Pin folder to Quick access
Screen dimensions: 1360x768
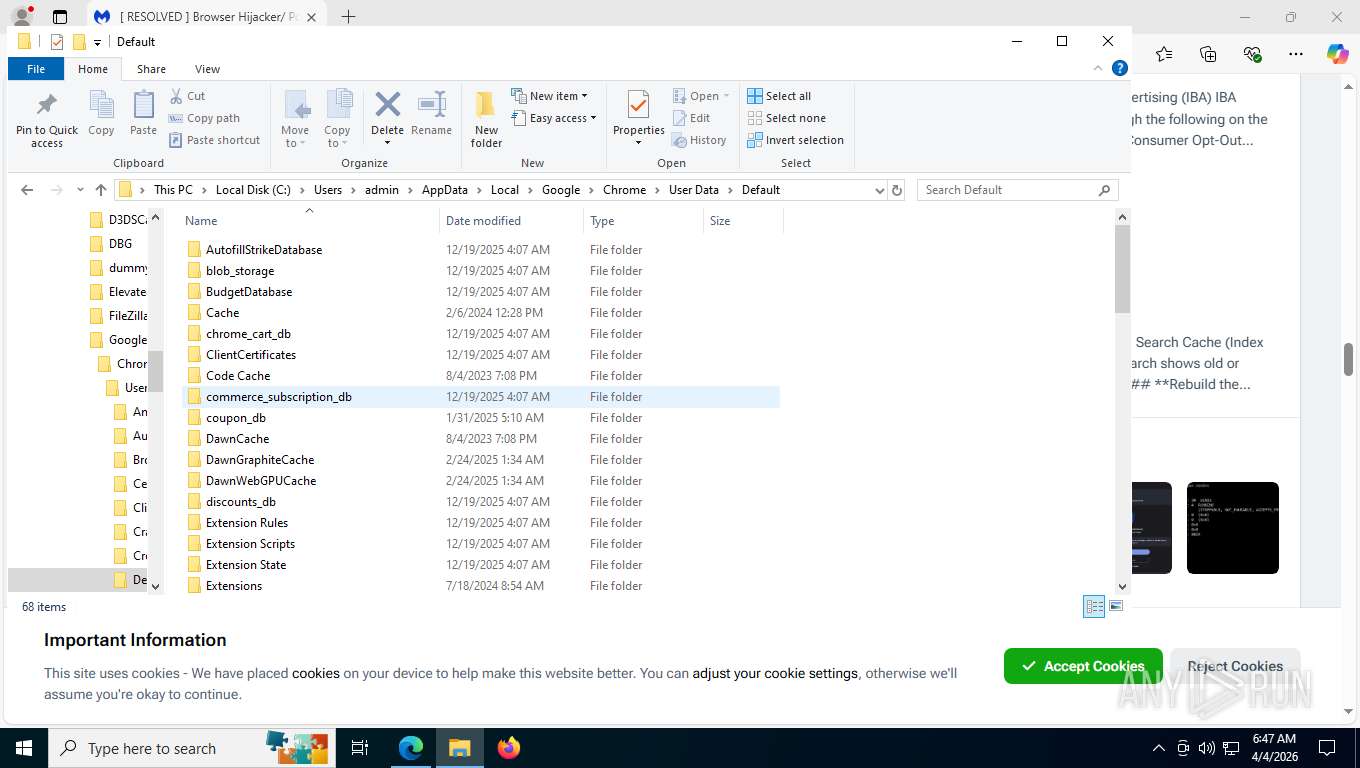47,120
